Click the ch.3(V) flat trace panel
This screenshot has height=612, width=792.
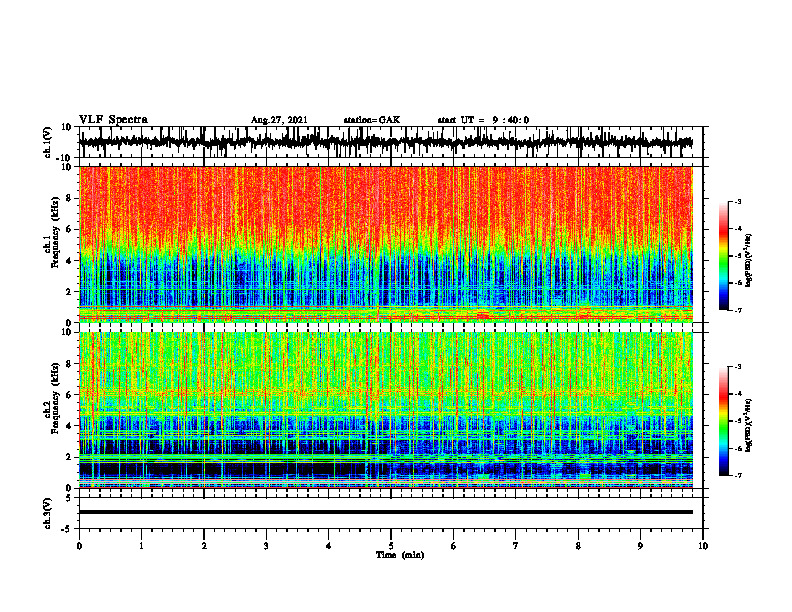[391, 513]
